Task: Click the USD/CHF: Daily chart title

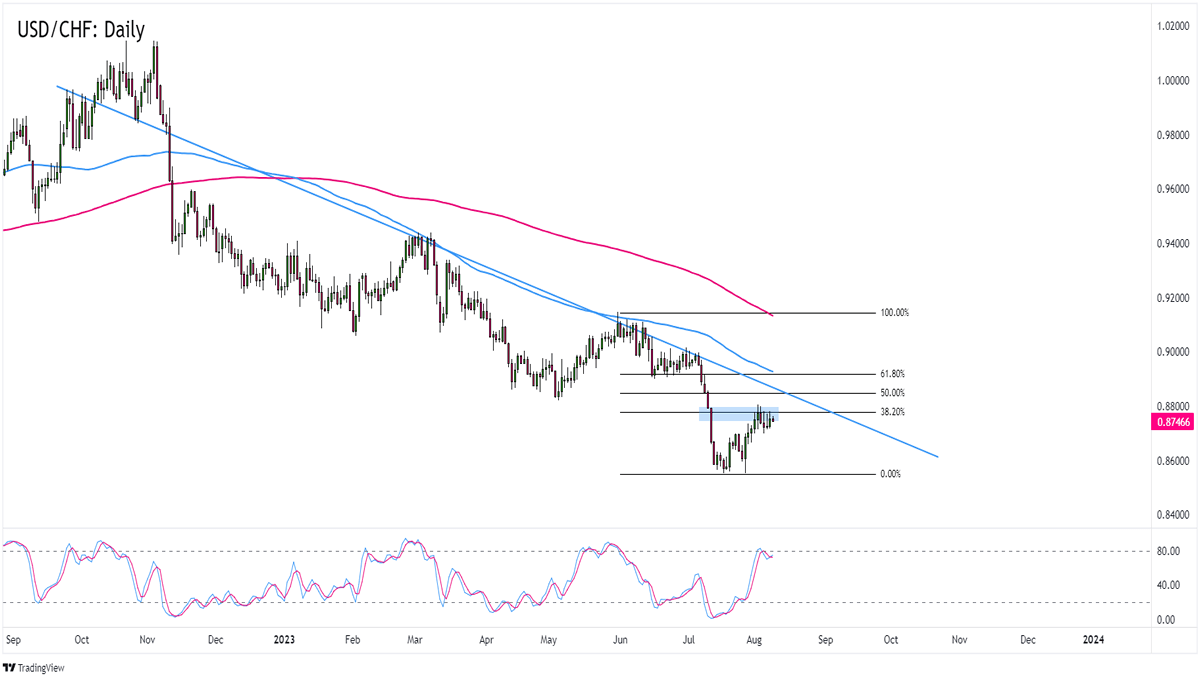Action: [80, 29]
